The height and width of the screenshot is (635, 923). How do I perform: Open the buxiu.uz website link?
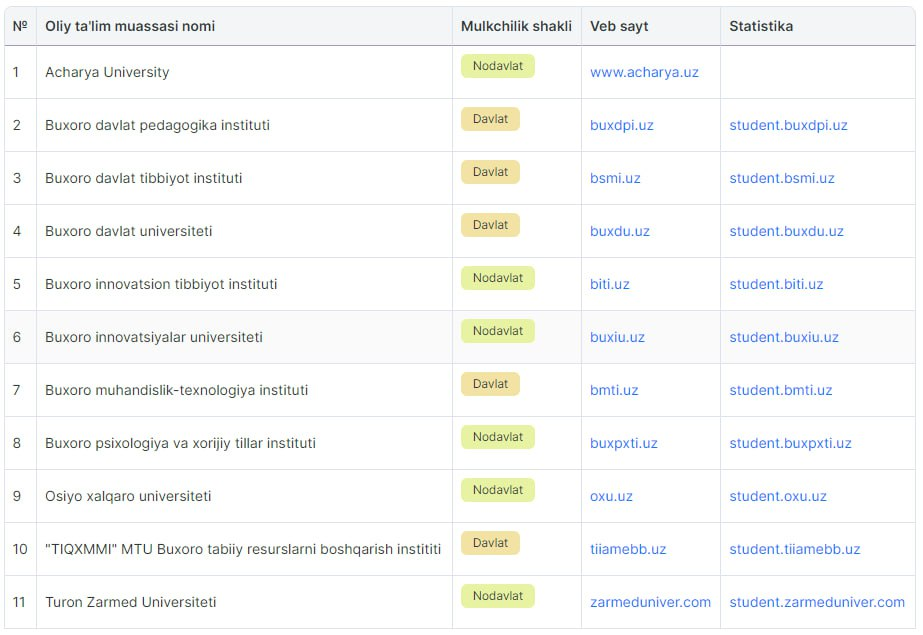click(x=617, y=337)
